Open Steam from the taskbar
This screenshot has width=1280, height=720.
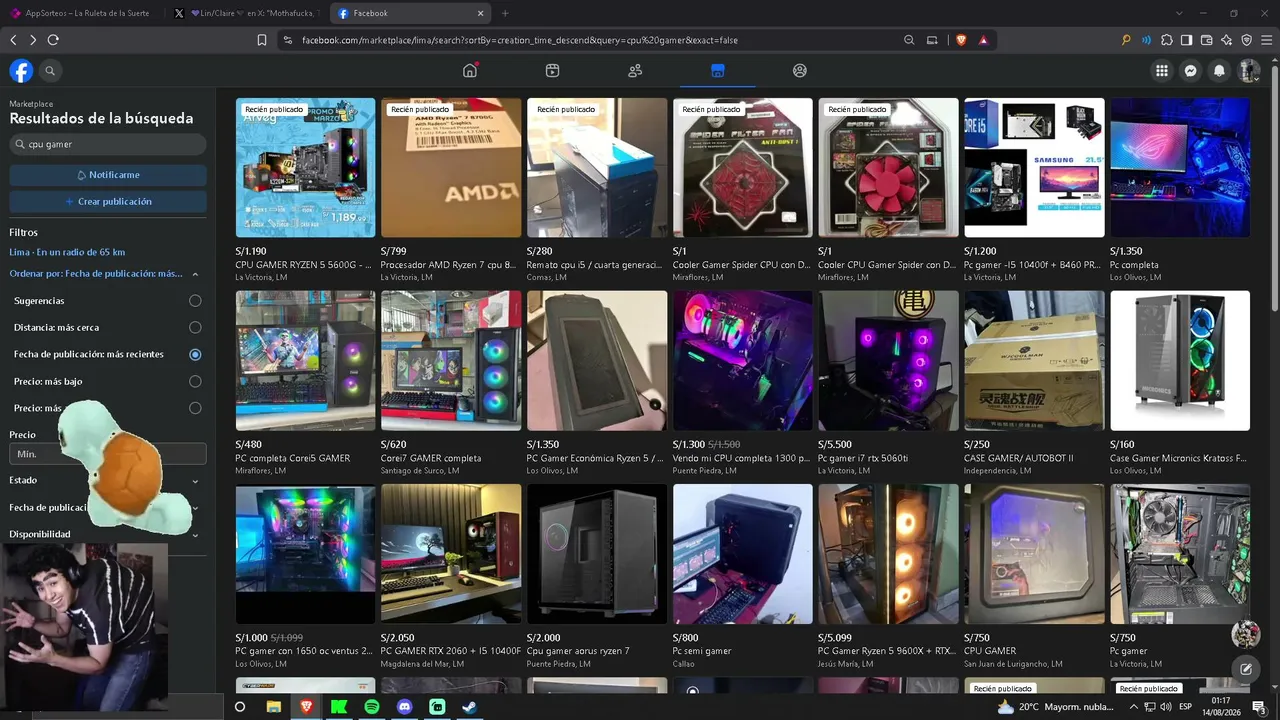(470, 707)
